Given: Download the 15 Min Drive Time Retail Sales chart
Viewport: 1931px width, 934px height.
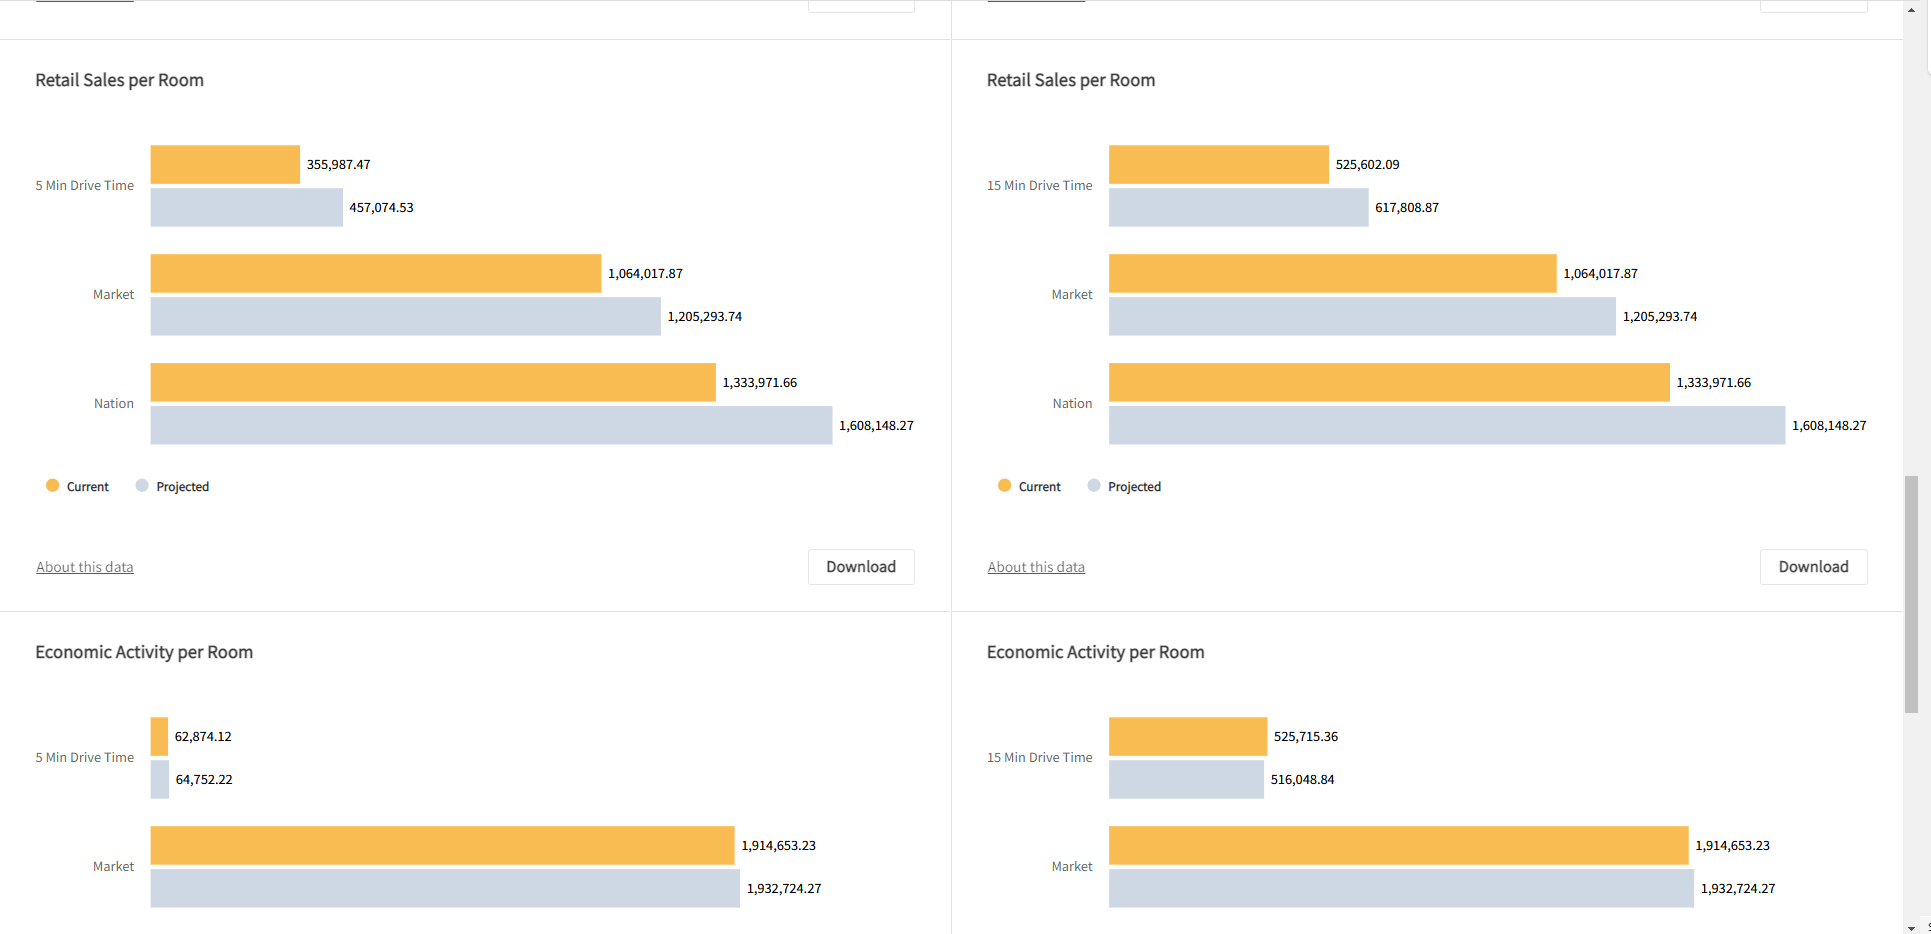Looking at the screenshot, I should [x=1812, y=567].
